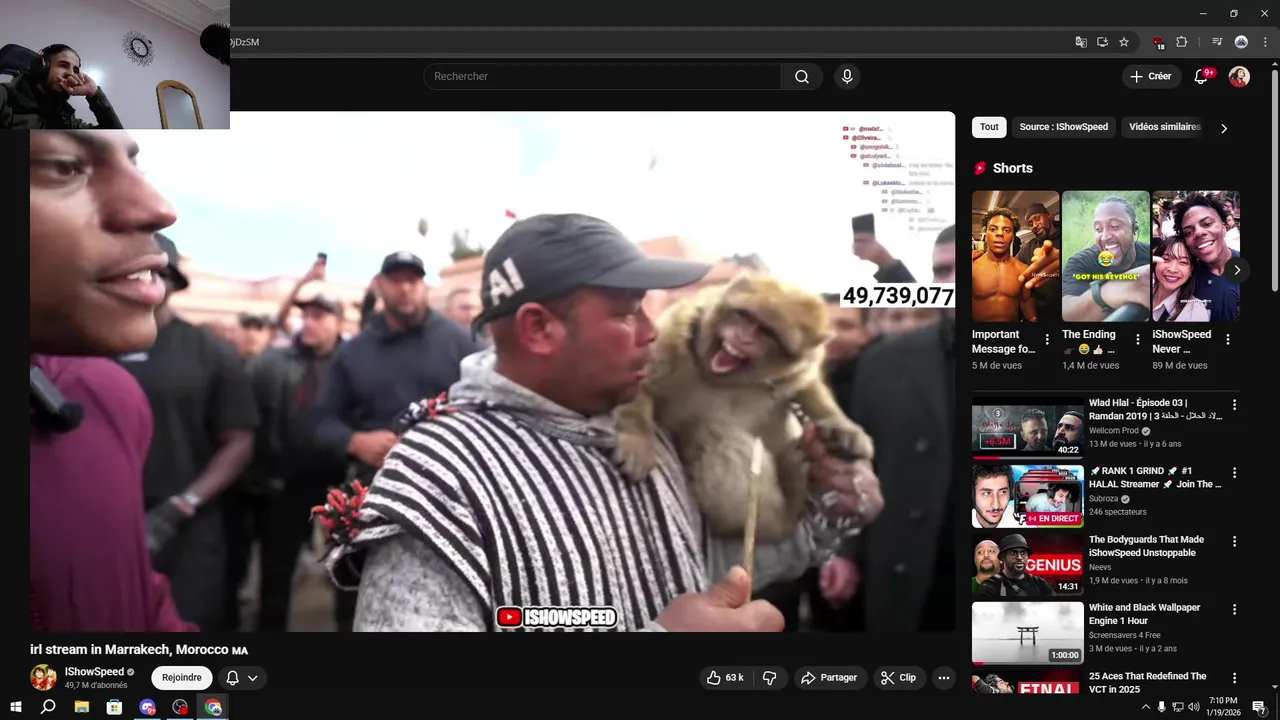Open the YouTube notifications bell
This screenshot has height=720, width=1280.
click(1202, 77)
